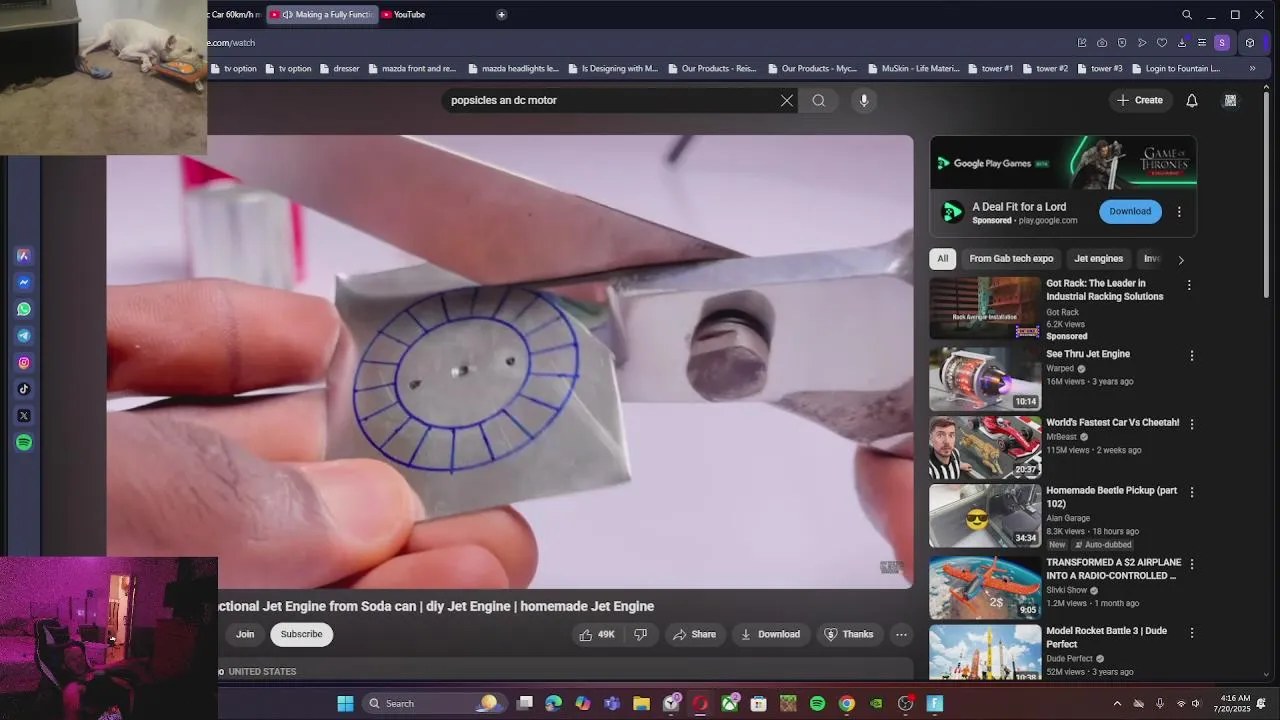1280x720 pixels.
Task: Click the search magnifier icon on YouTube
Action: (819, 100)
